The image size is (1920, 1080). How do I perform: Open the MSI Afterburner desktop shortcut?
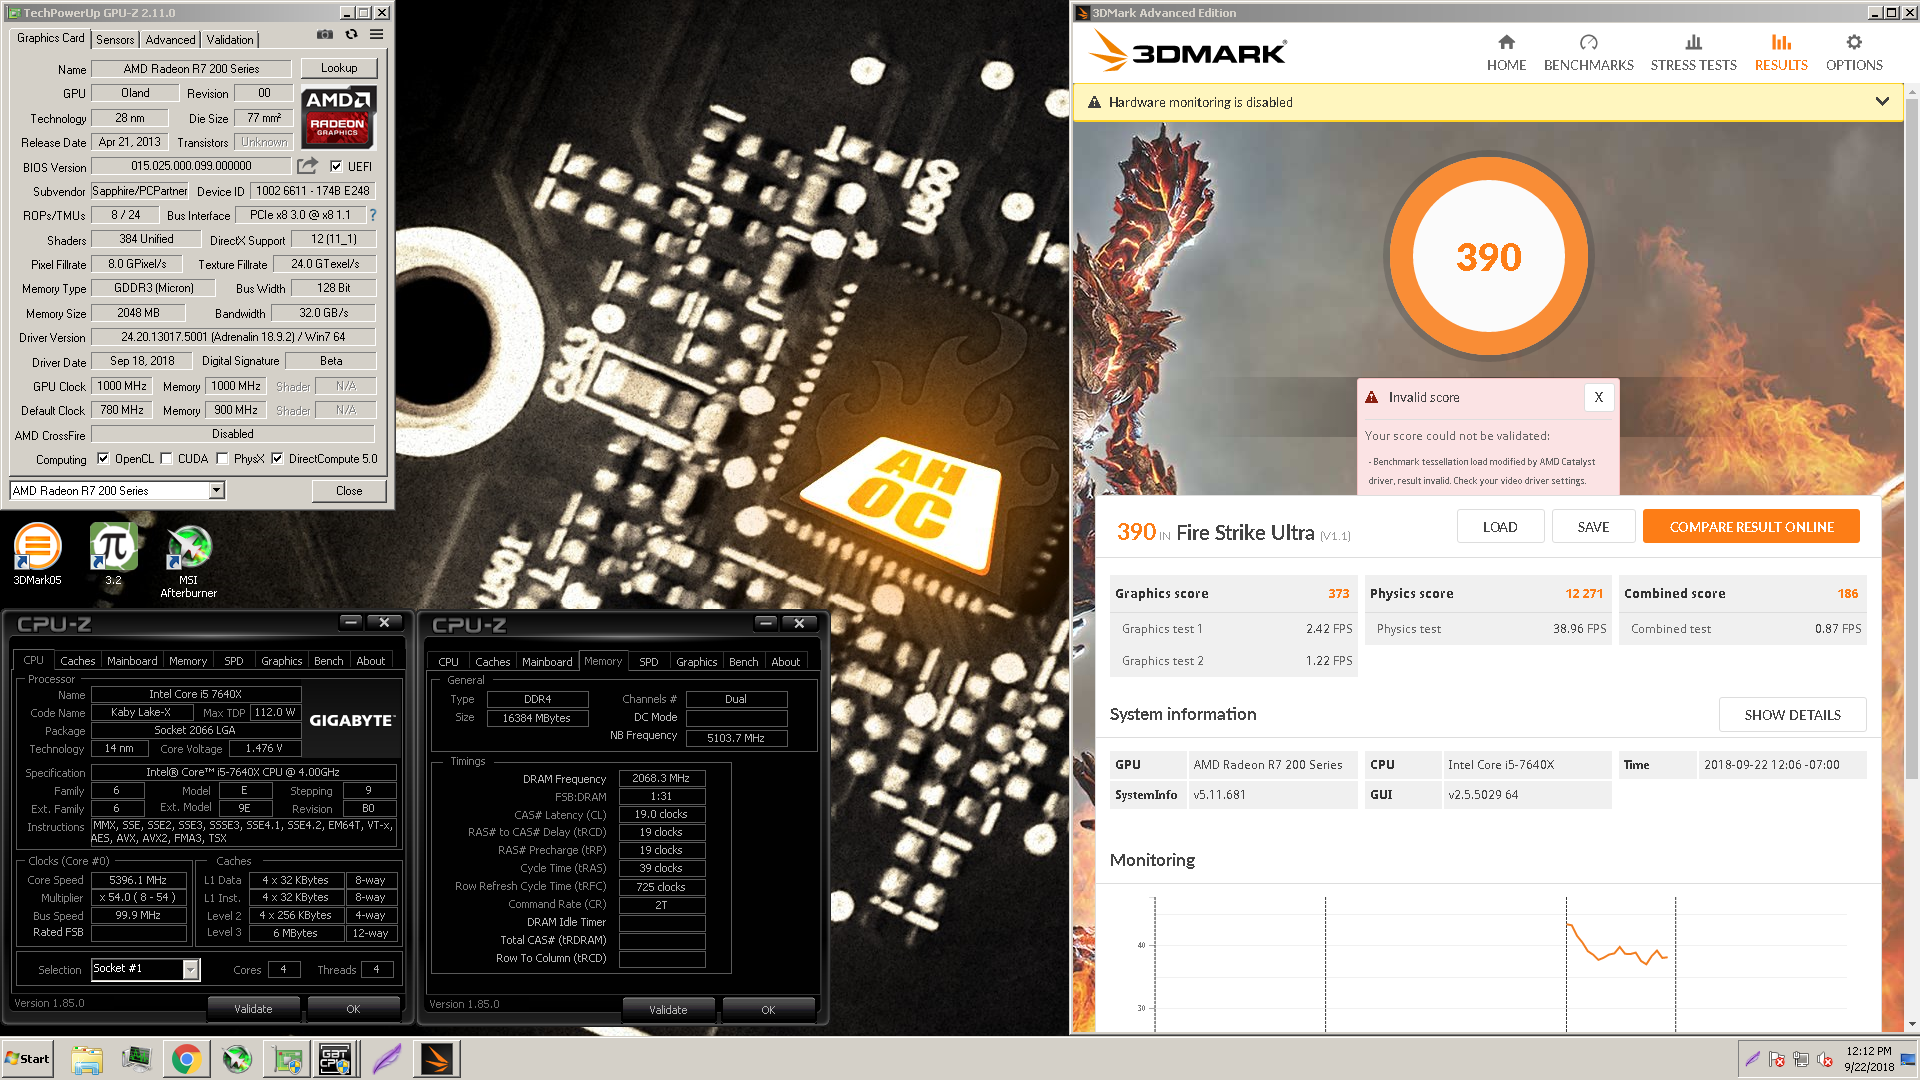[188, 562]
